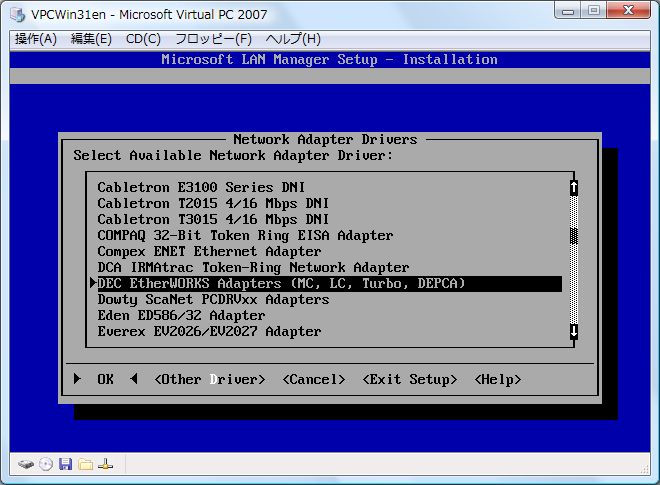Screen dimensions: 660x485
Task: Open the 編集(E) menu
Action: [91, 39]
